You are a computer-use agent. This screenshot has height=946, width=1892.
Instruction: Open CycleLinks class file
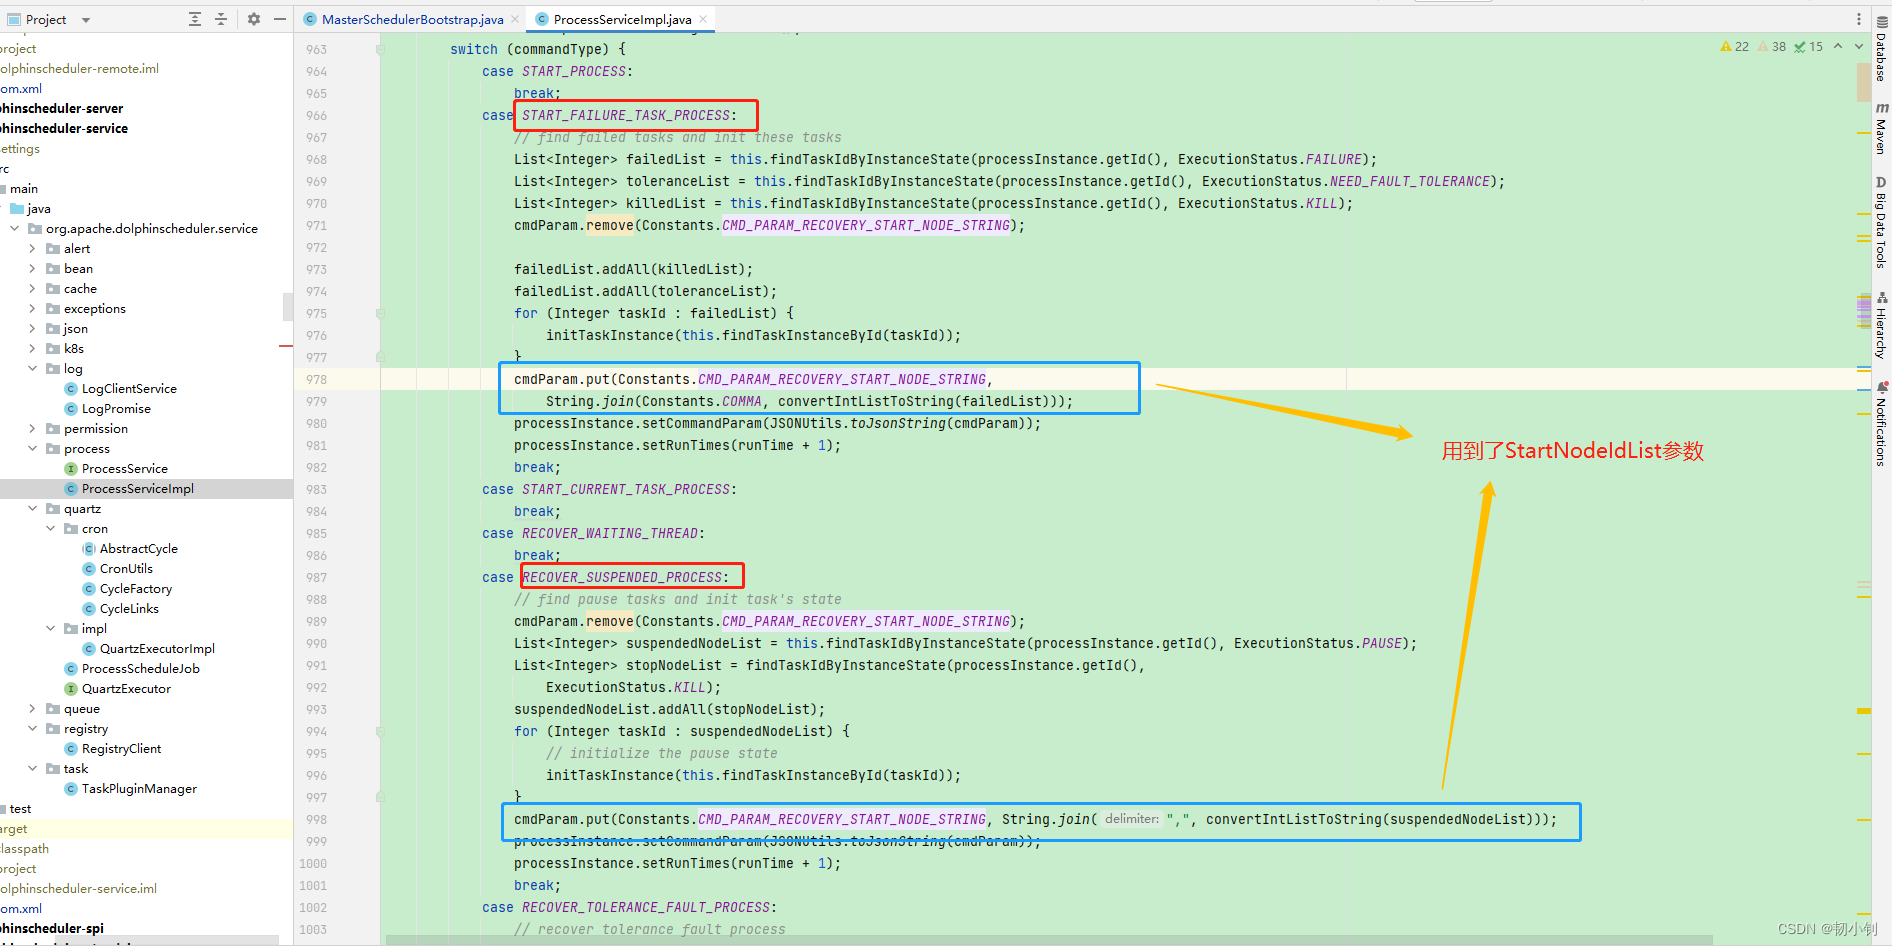pos(129,609)
